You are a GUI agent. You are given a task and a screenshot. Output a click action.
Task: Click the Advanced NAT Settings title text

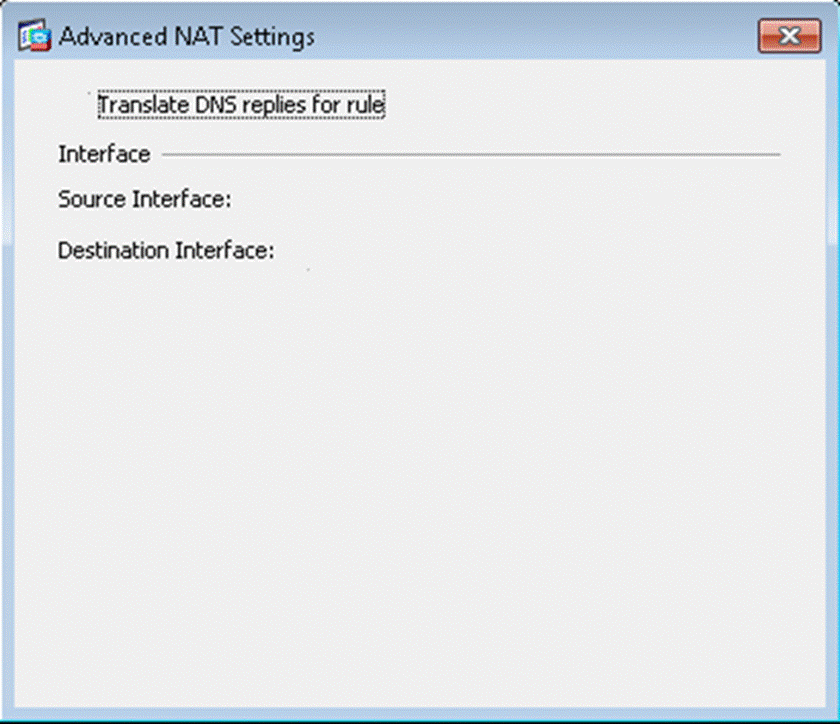(x=187, y=37)
